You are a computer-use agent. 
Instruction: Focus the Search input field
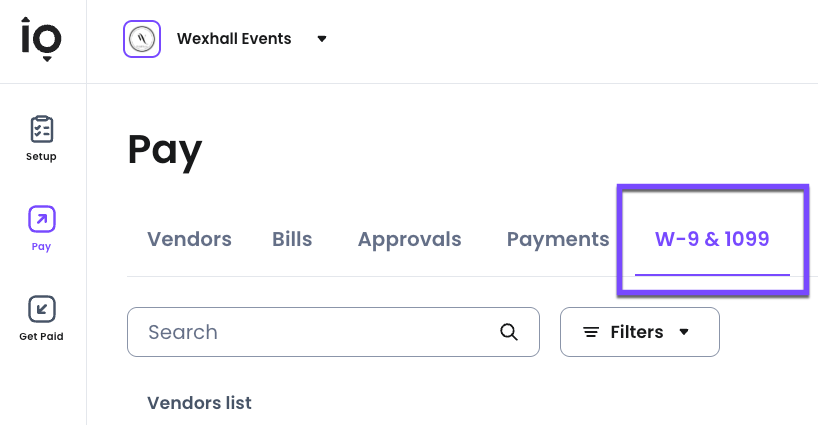[x=320, y=332]
